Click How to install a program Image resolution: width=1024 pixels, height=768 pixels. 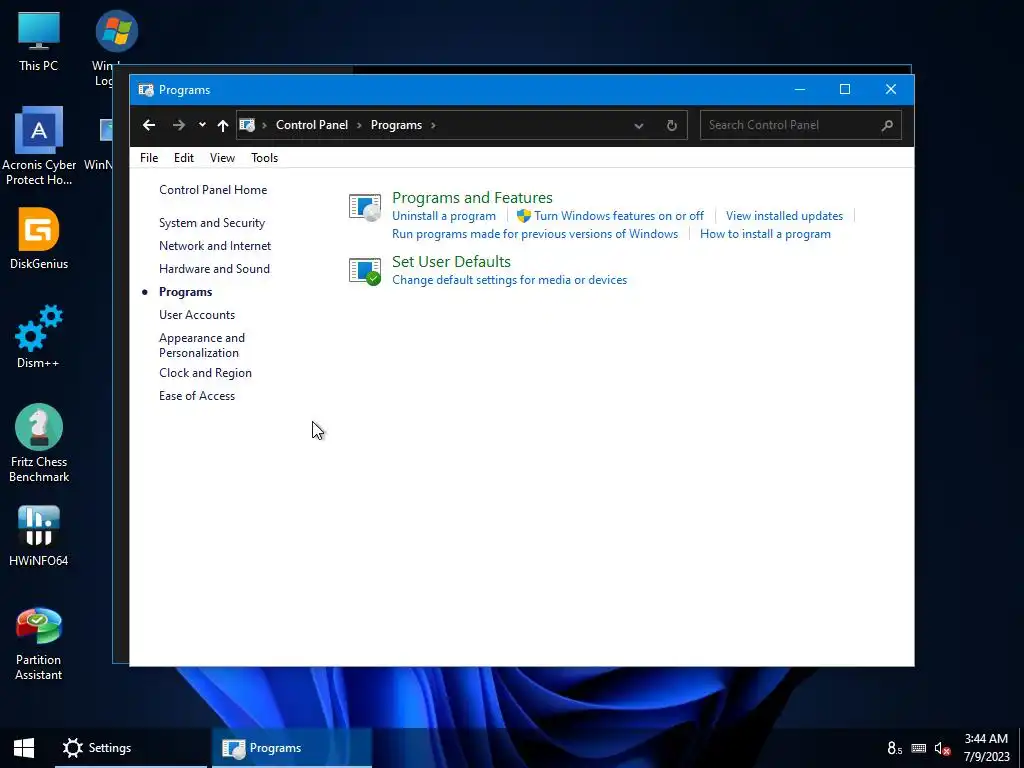[765, 234]
